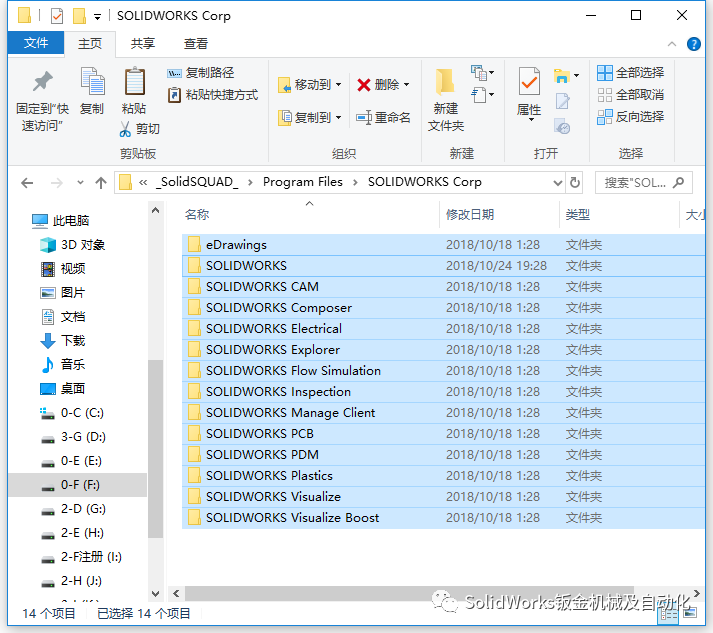The width and height of the screenshot is (713, 633).
Task: Open the 文件 (File) menu
Action: point(36,43)
